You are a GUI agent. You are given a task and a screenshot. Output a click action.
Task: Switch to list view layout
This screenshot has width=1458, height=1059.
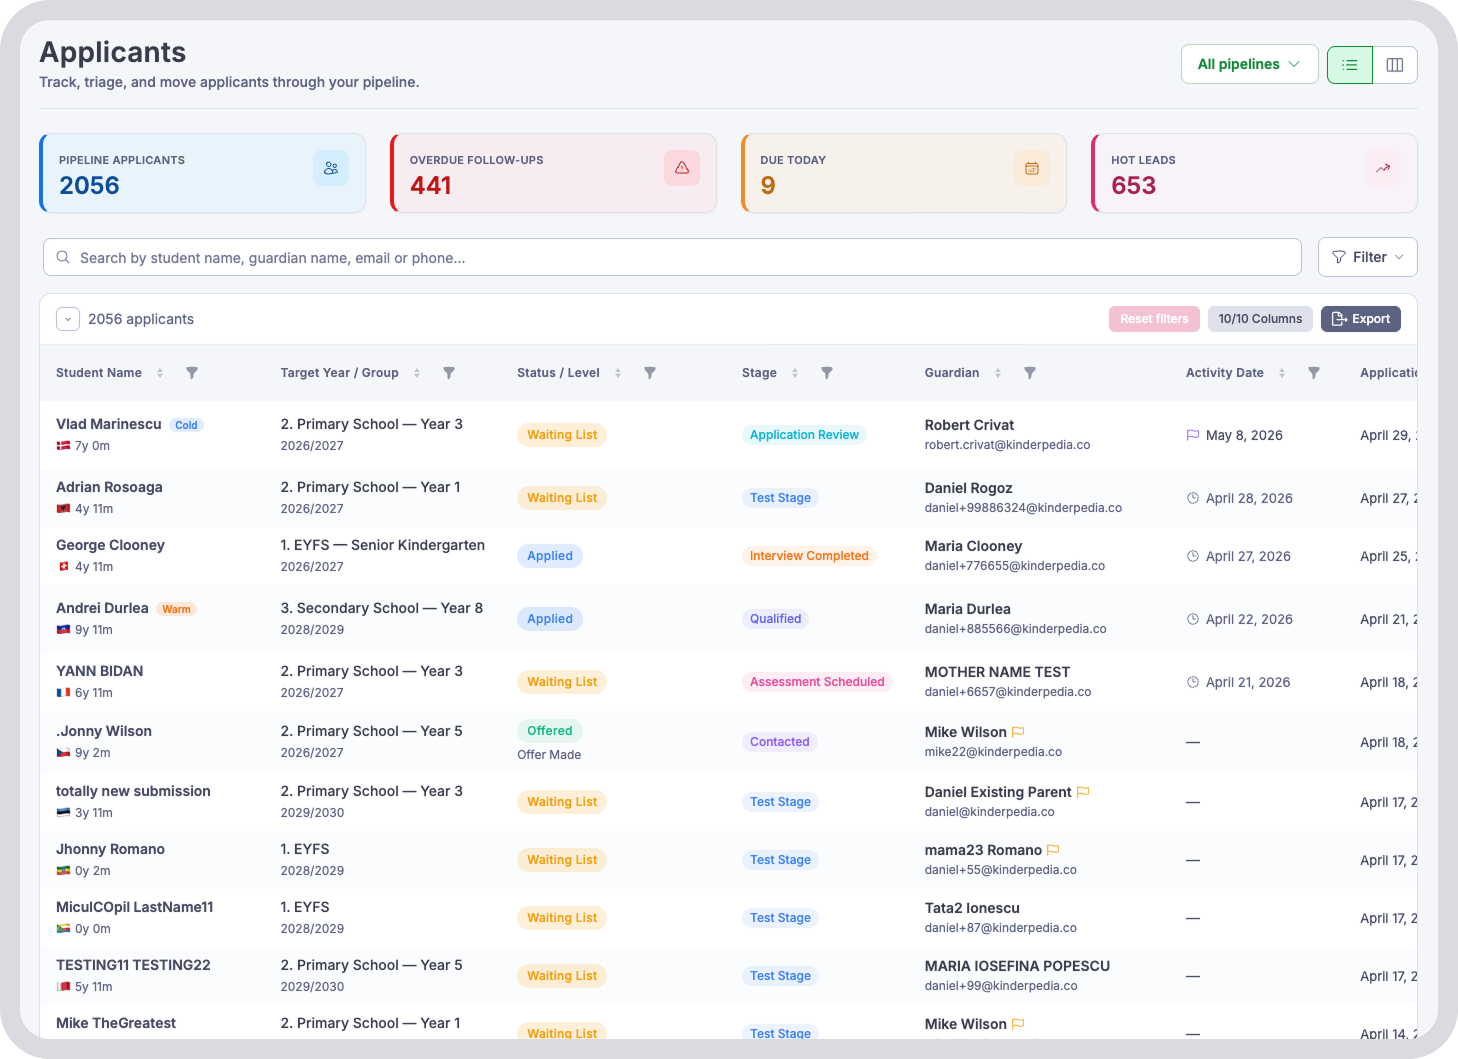point(1350,65)
